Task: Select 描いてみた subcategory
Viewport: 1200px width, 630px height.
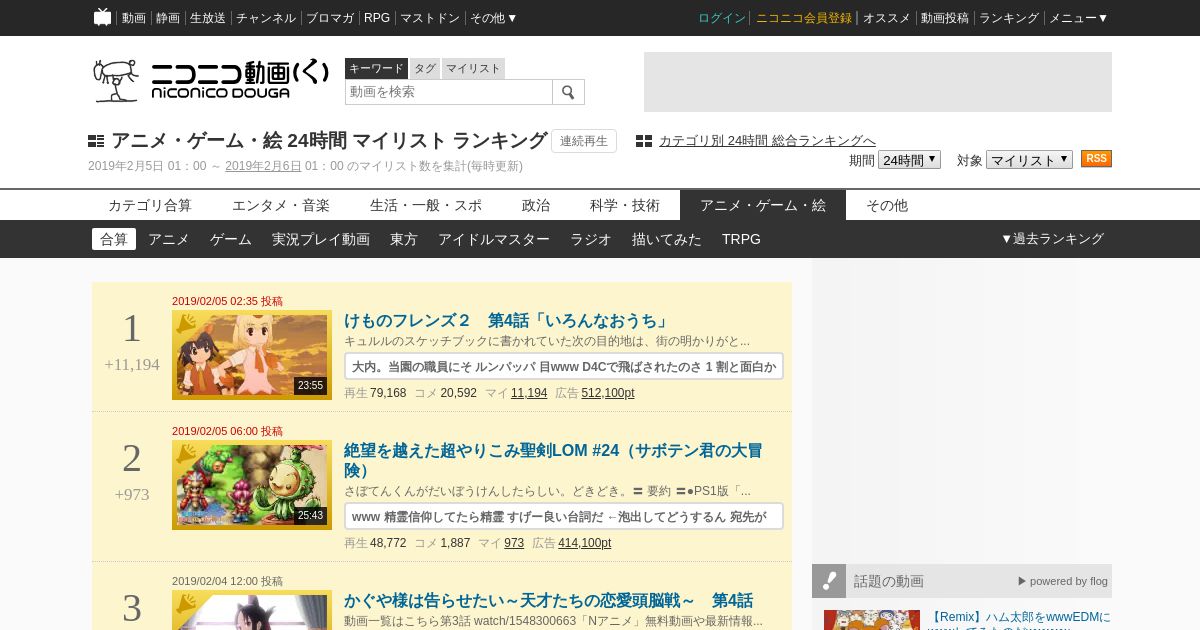Action: pos(667,239)
